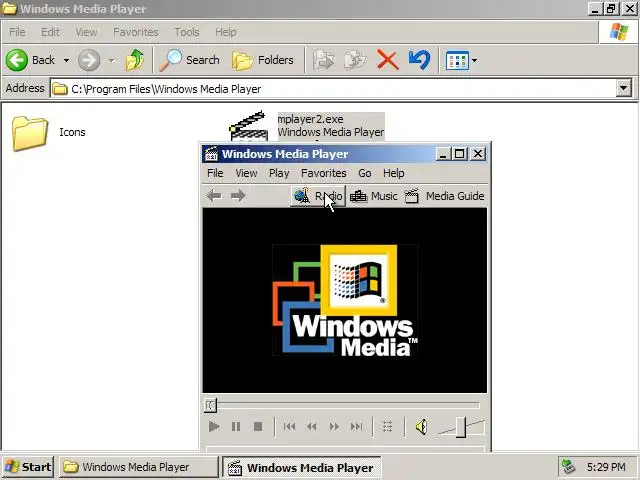Click the media player's back arrow
The image size is (640, 480).
[214, 196]
